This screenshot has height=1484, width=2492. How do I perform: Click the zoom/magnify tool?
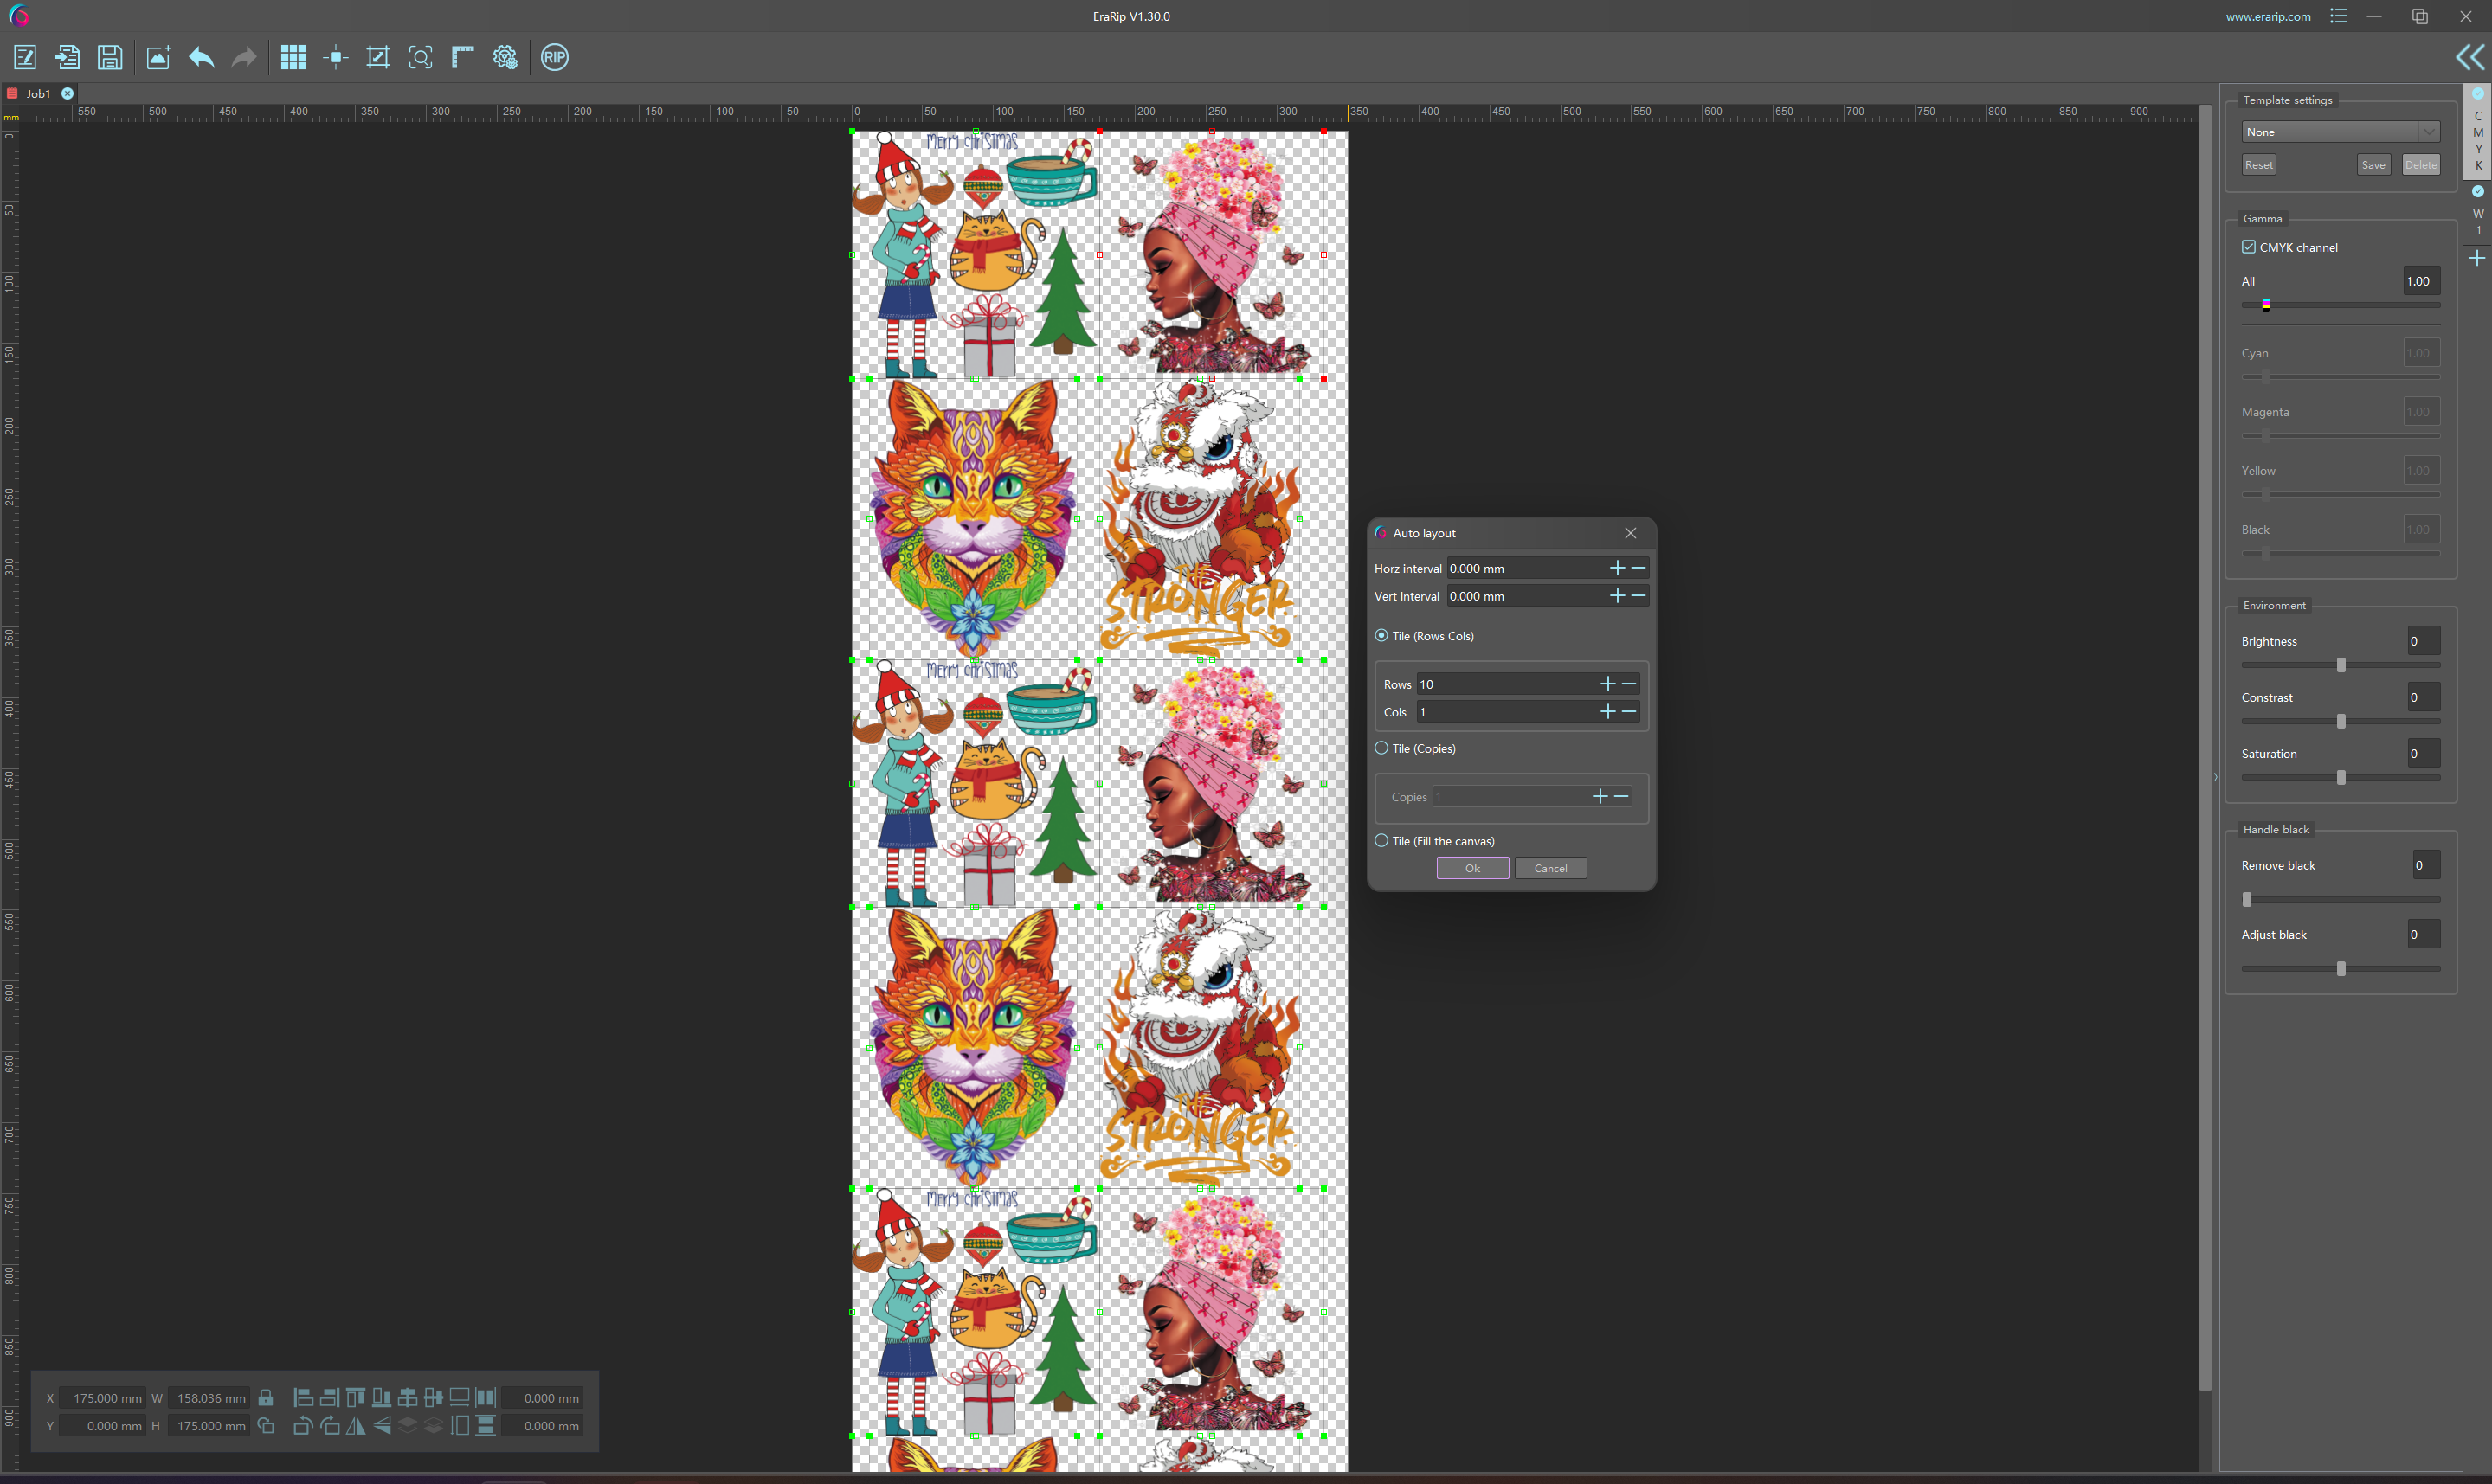(419, 56)
